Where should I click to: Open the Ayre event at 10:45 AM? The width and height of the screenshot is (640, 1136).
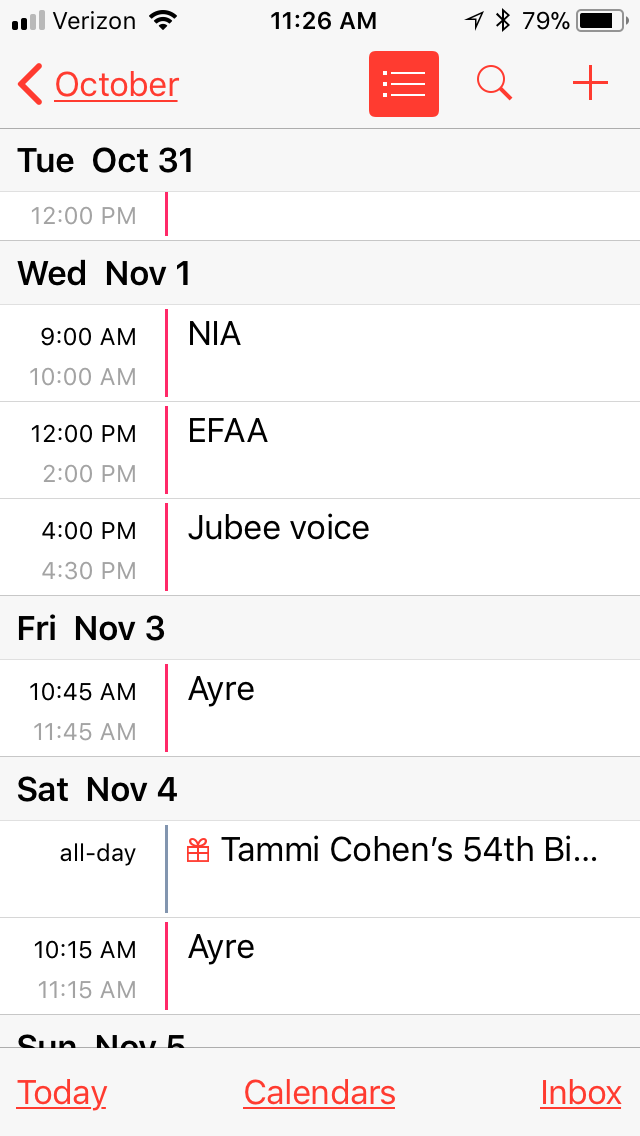(400, 708)
